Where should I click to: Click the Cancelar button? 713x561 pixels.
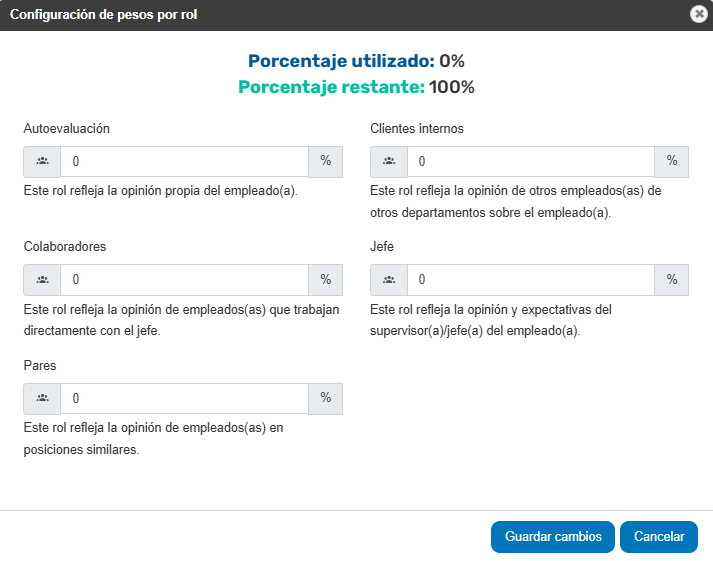click(659, 537)
